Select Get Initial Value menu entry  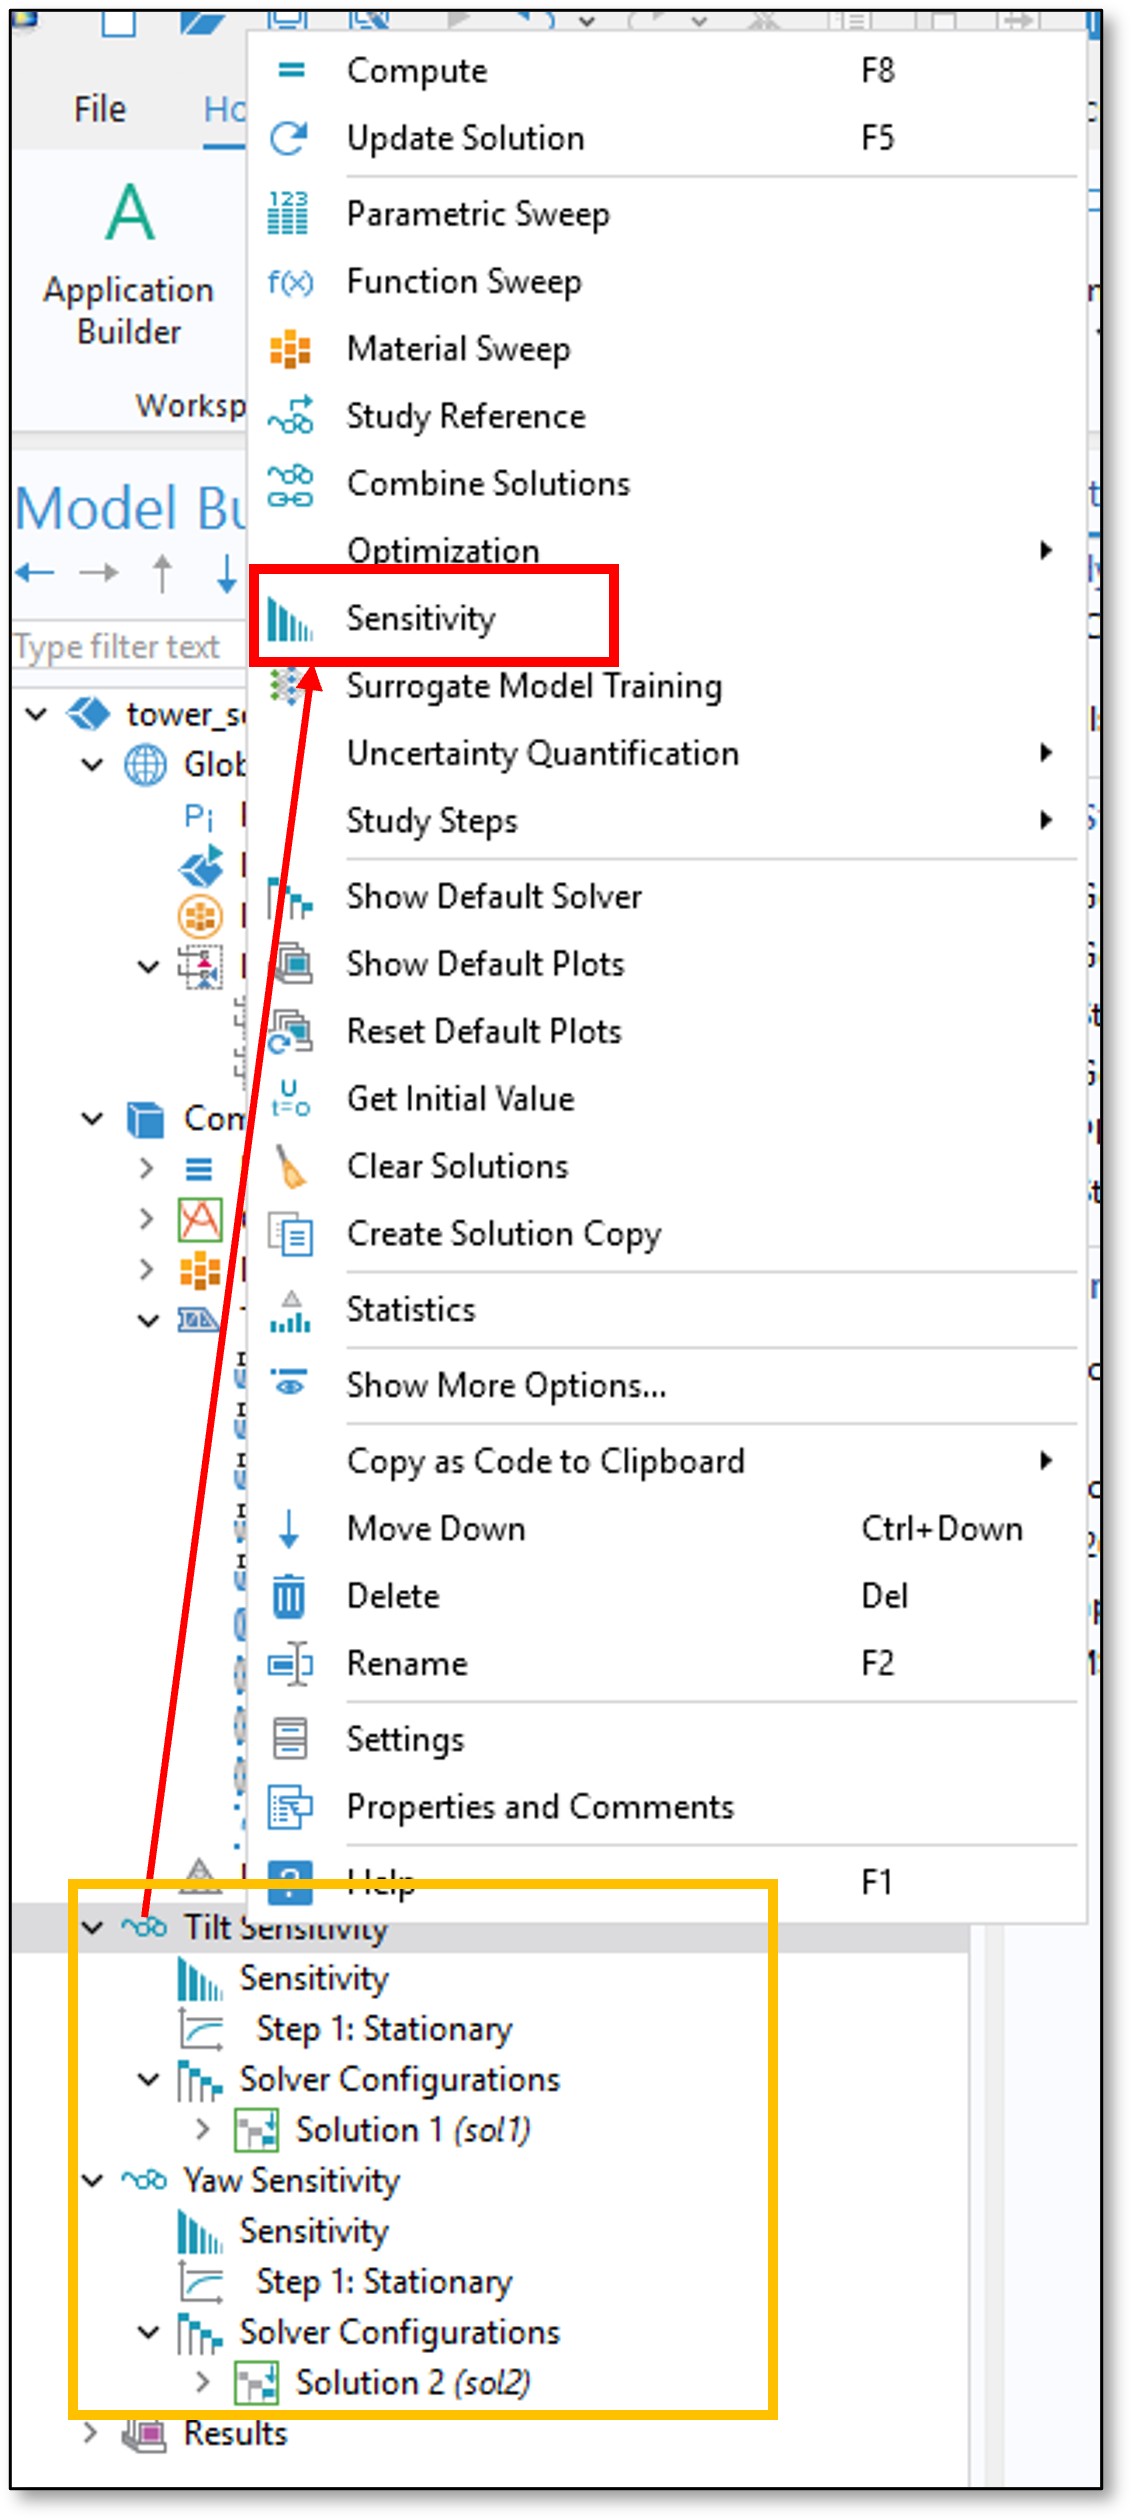point(460,1099)
